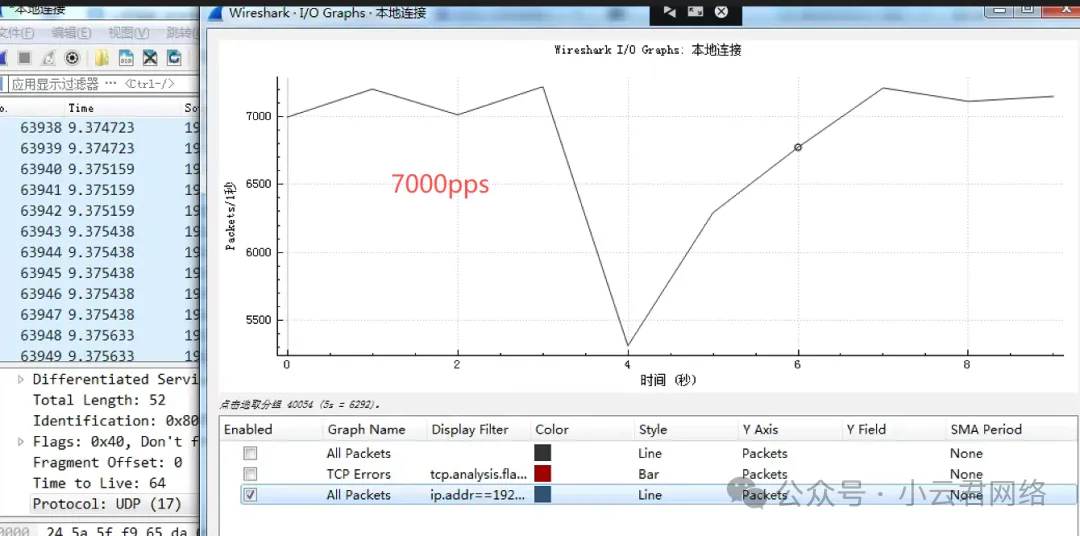1080x536 pixels.
Task: Click the open file folder icon
Action: point(102,58)
